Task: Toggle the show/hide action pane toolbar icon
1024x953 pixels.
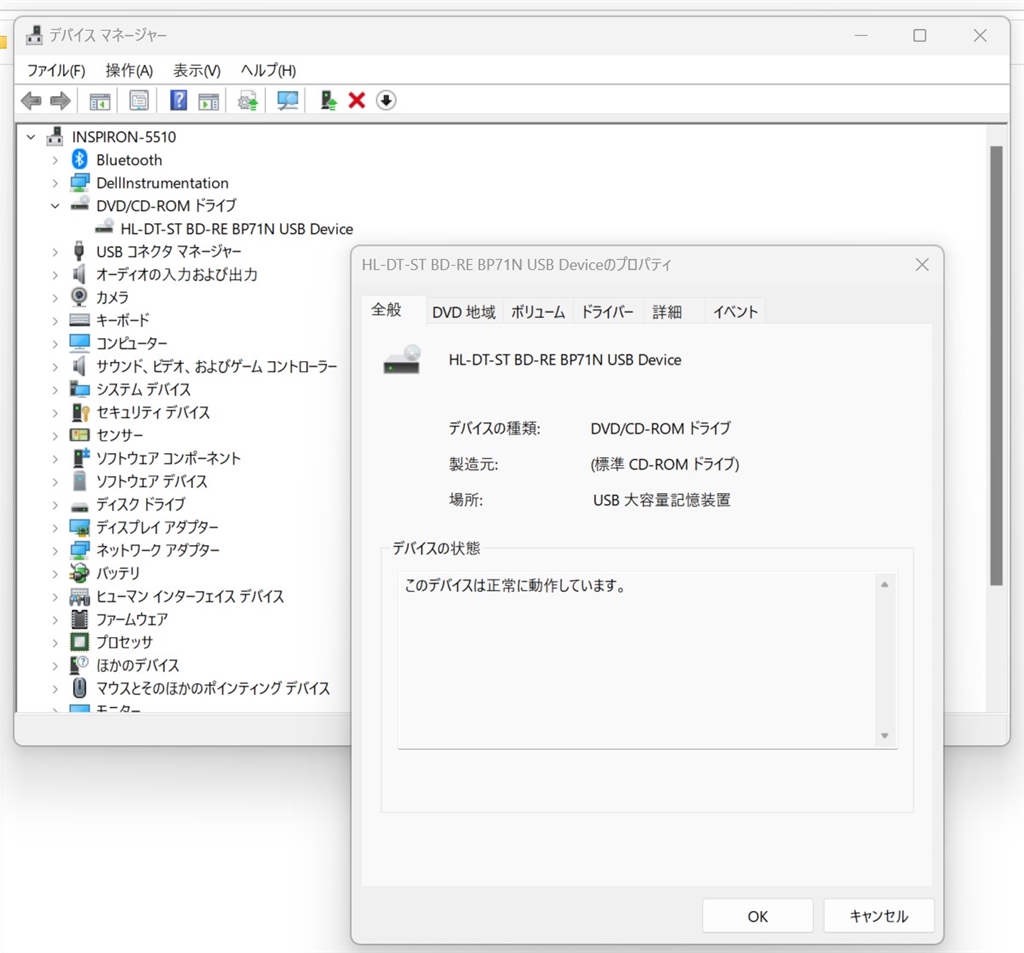Action: click(x=209, y=101)
